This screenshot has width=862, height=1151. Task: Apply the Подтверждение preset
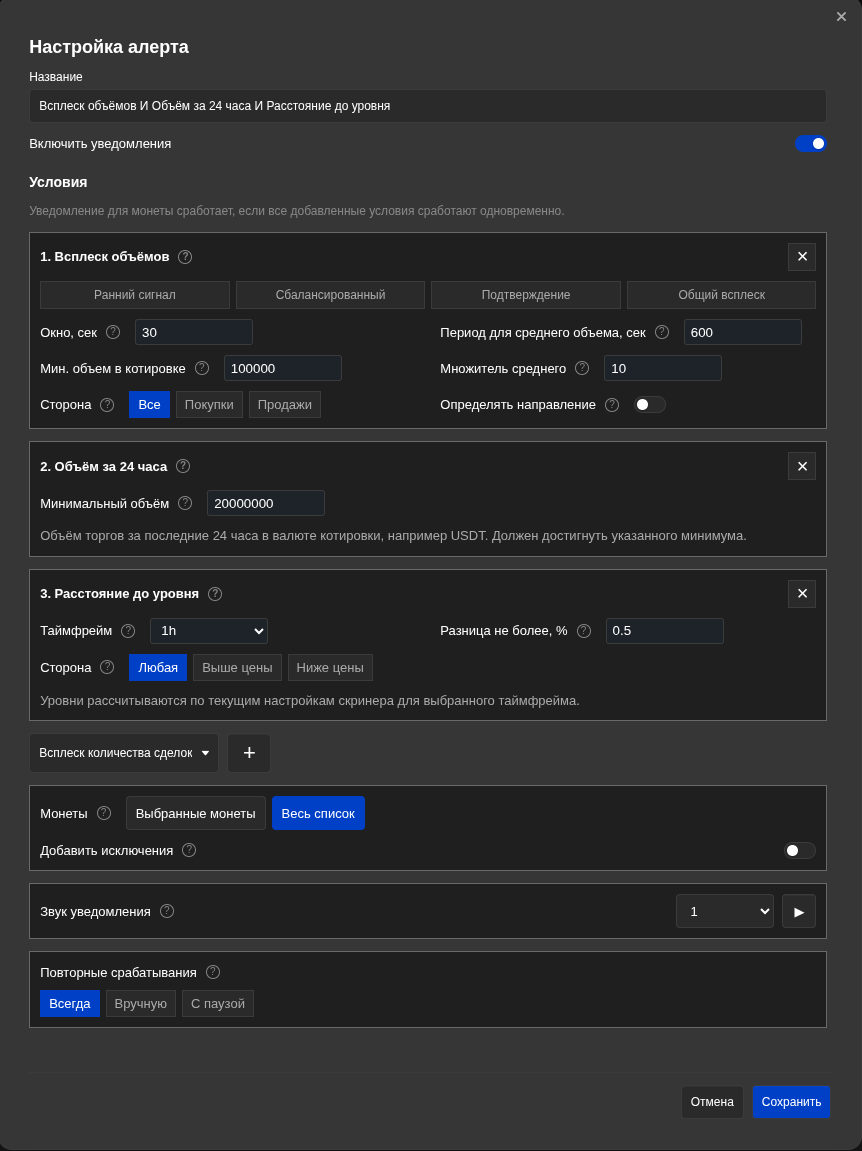click(526, 295)
